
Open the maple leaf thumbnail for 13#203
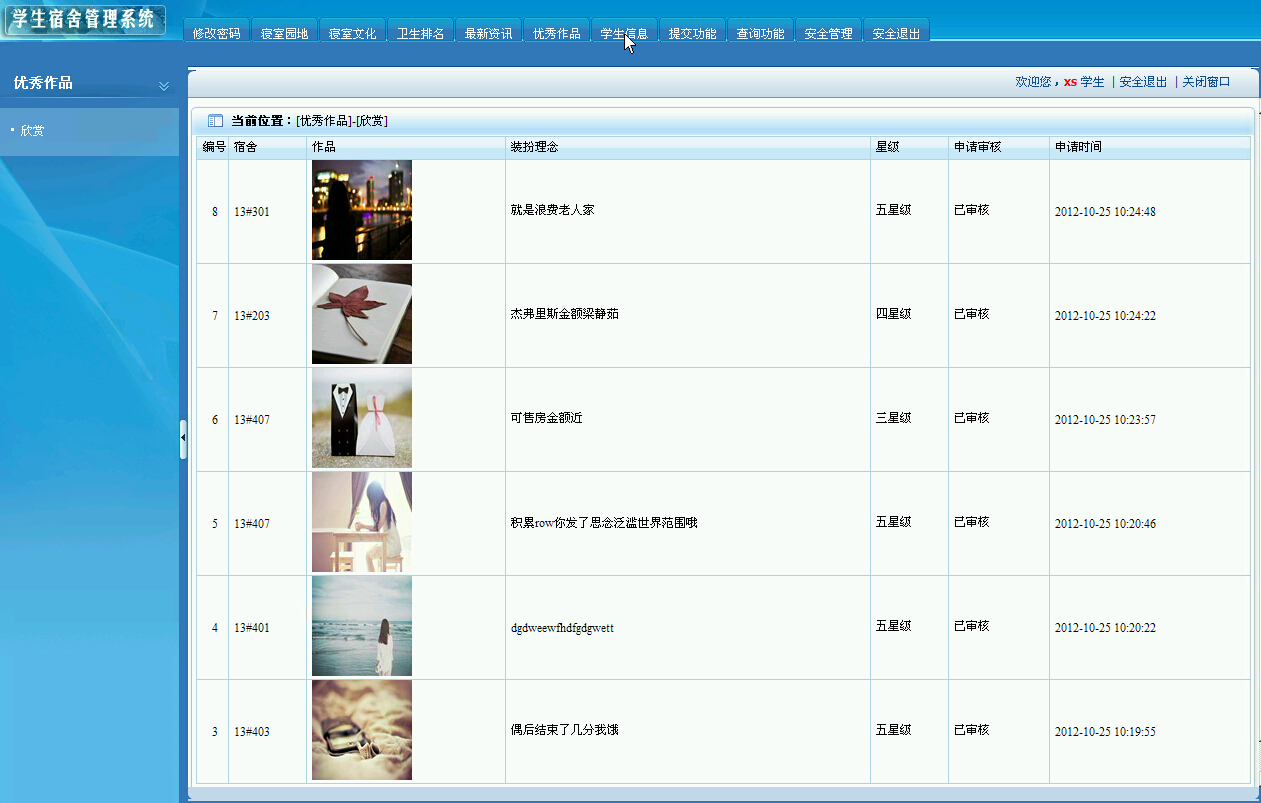tap(362, 314)
